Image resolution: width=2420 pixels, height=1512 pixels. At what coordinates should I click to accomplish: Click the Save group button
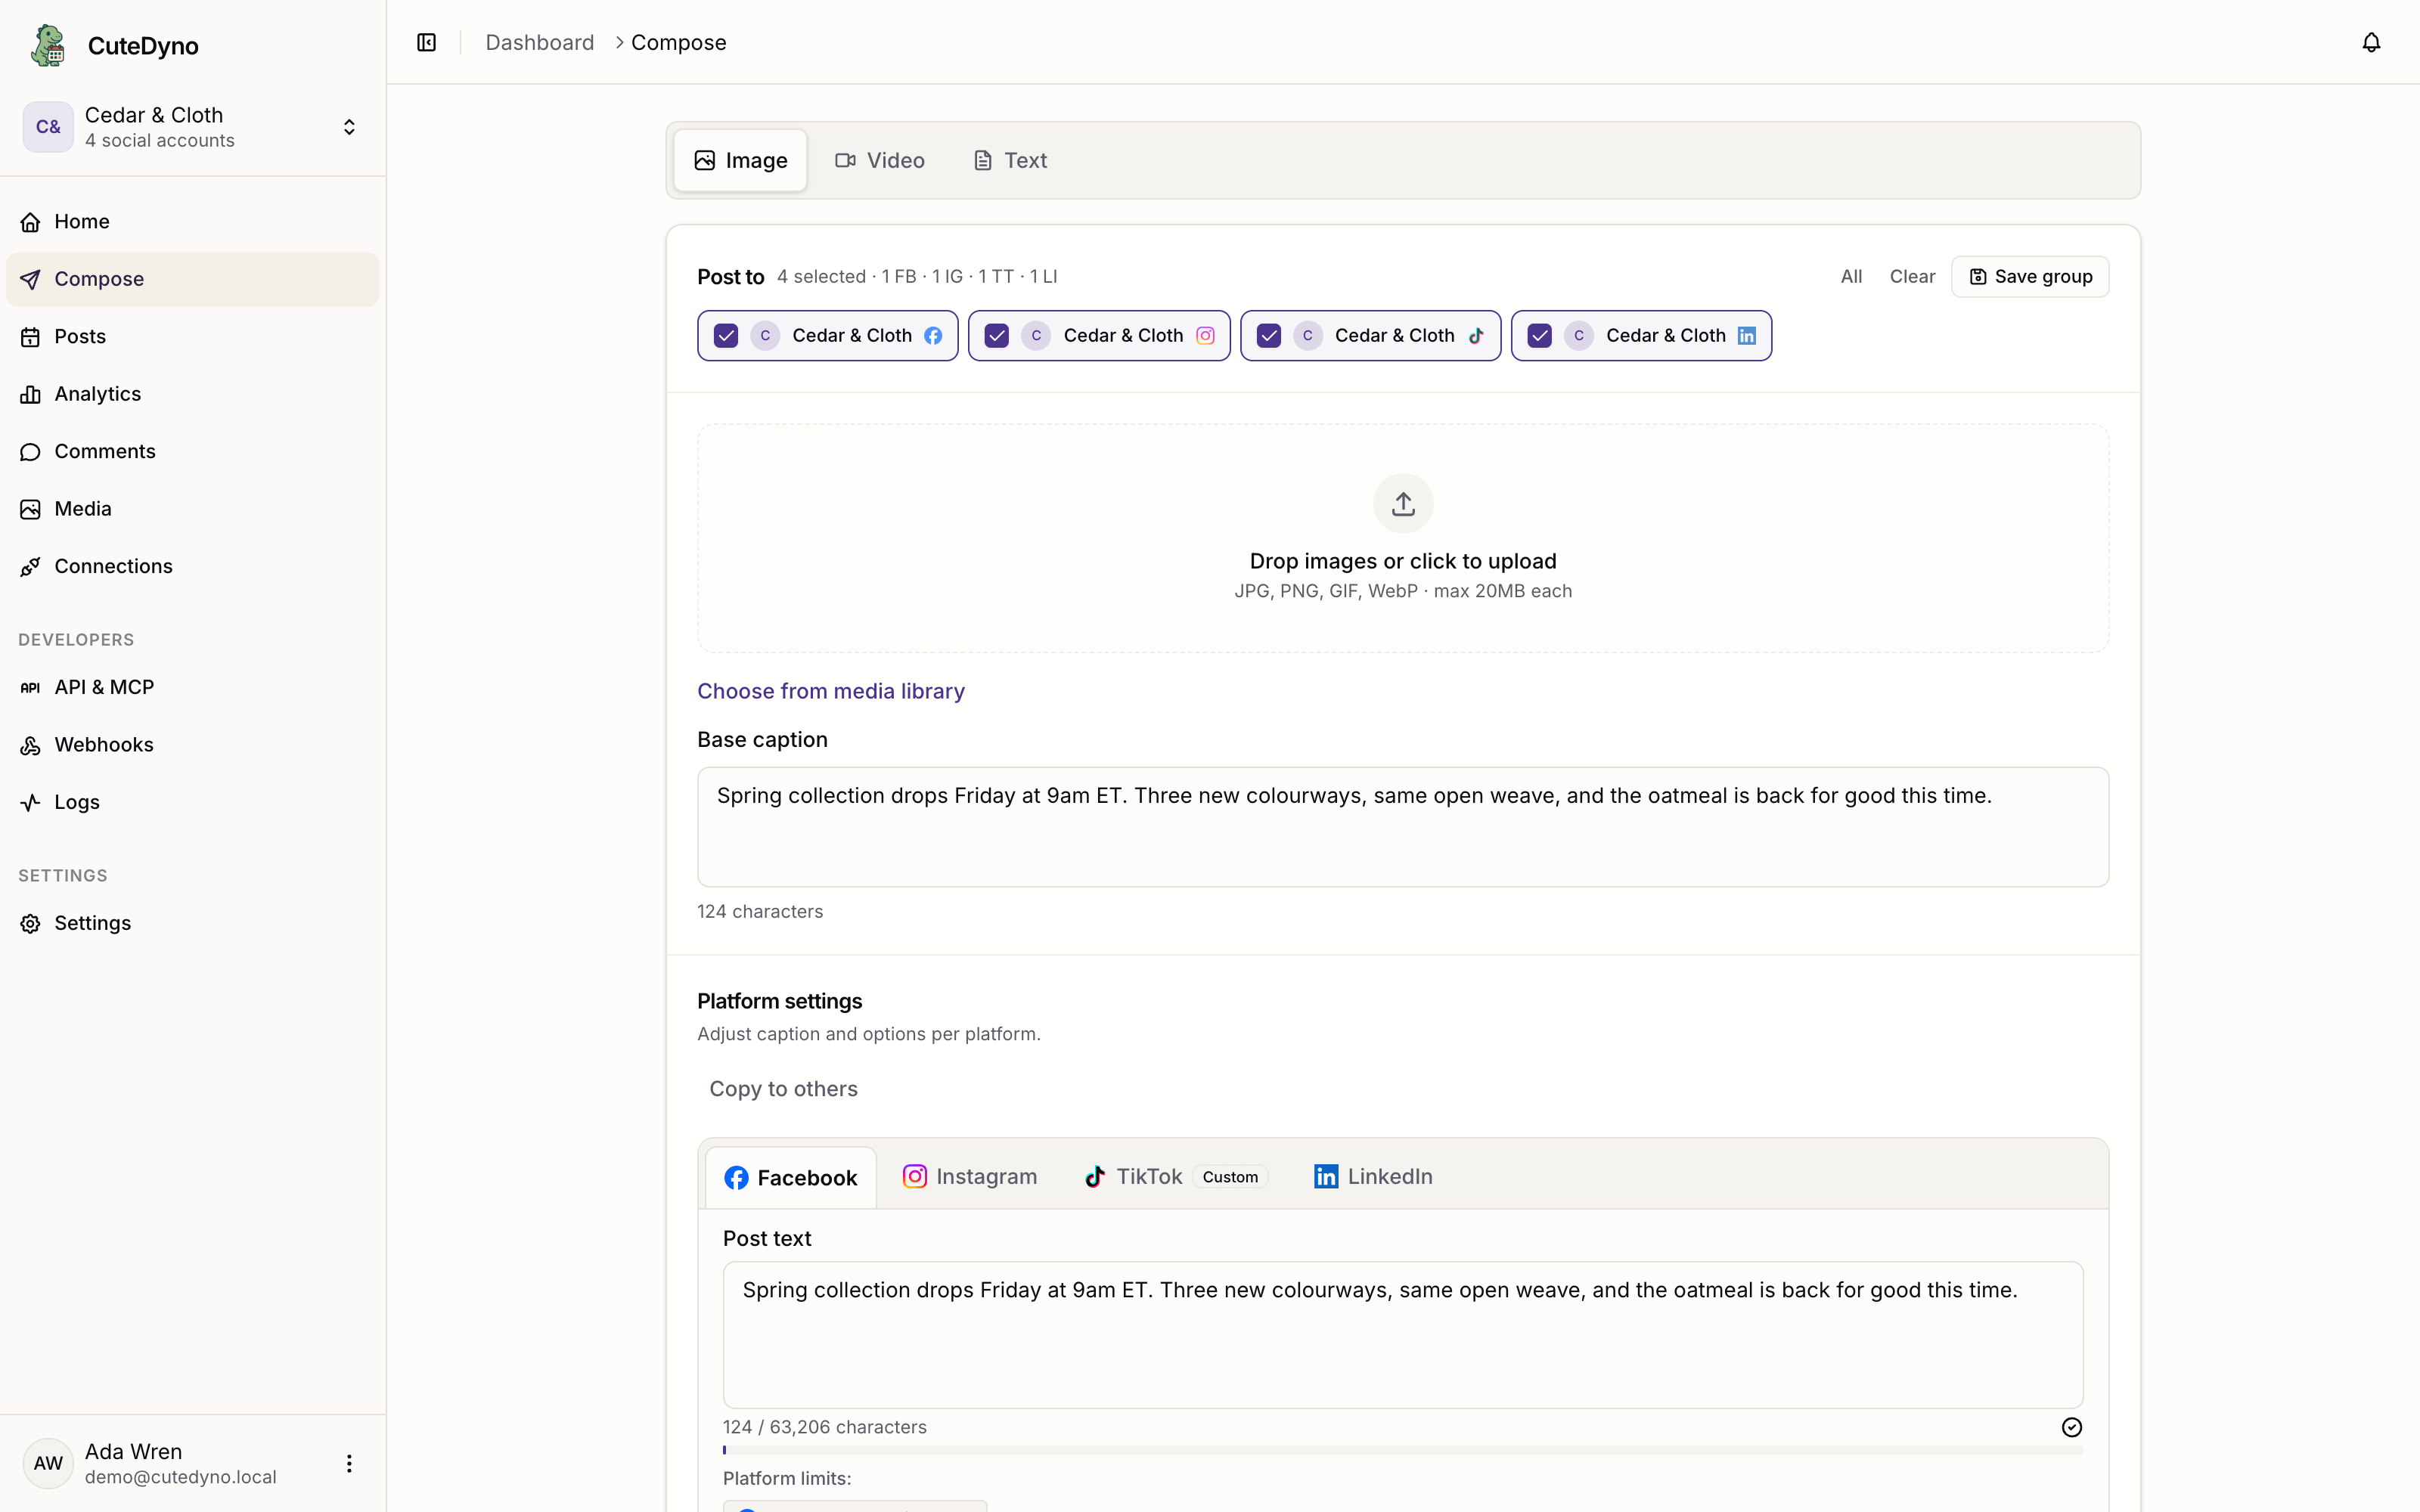(2030, 277)
